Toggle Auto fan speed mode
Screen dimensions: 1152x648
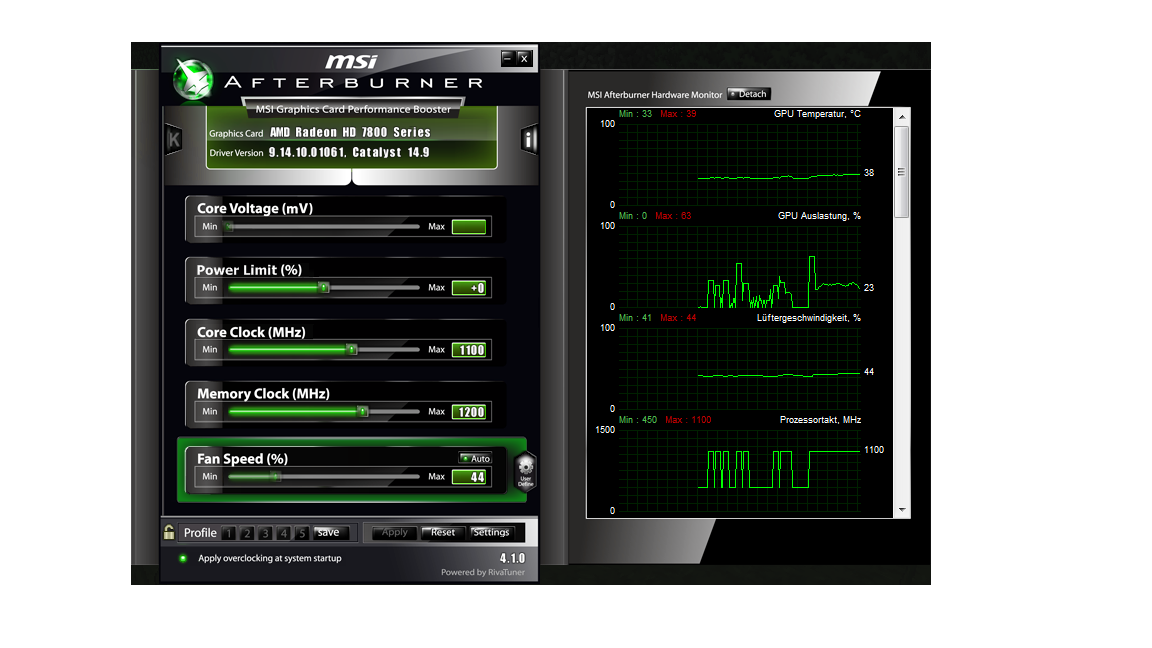click(x=475, y=458)
